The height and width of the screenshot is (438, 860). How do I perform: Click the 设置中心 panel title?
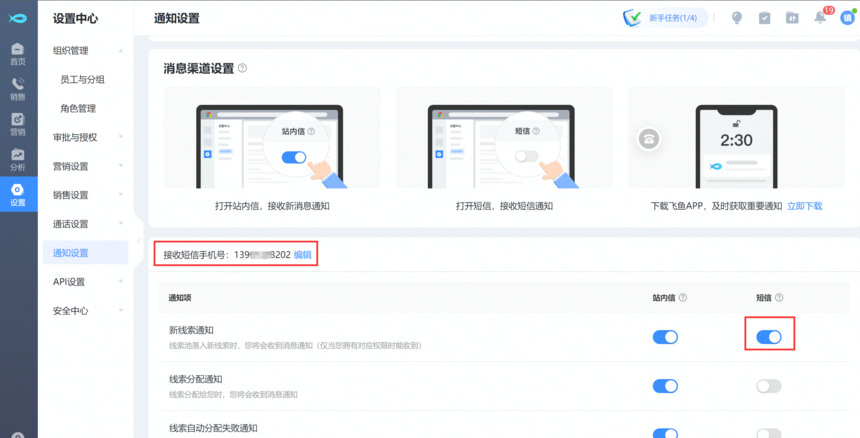76,19
